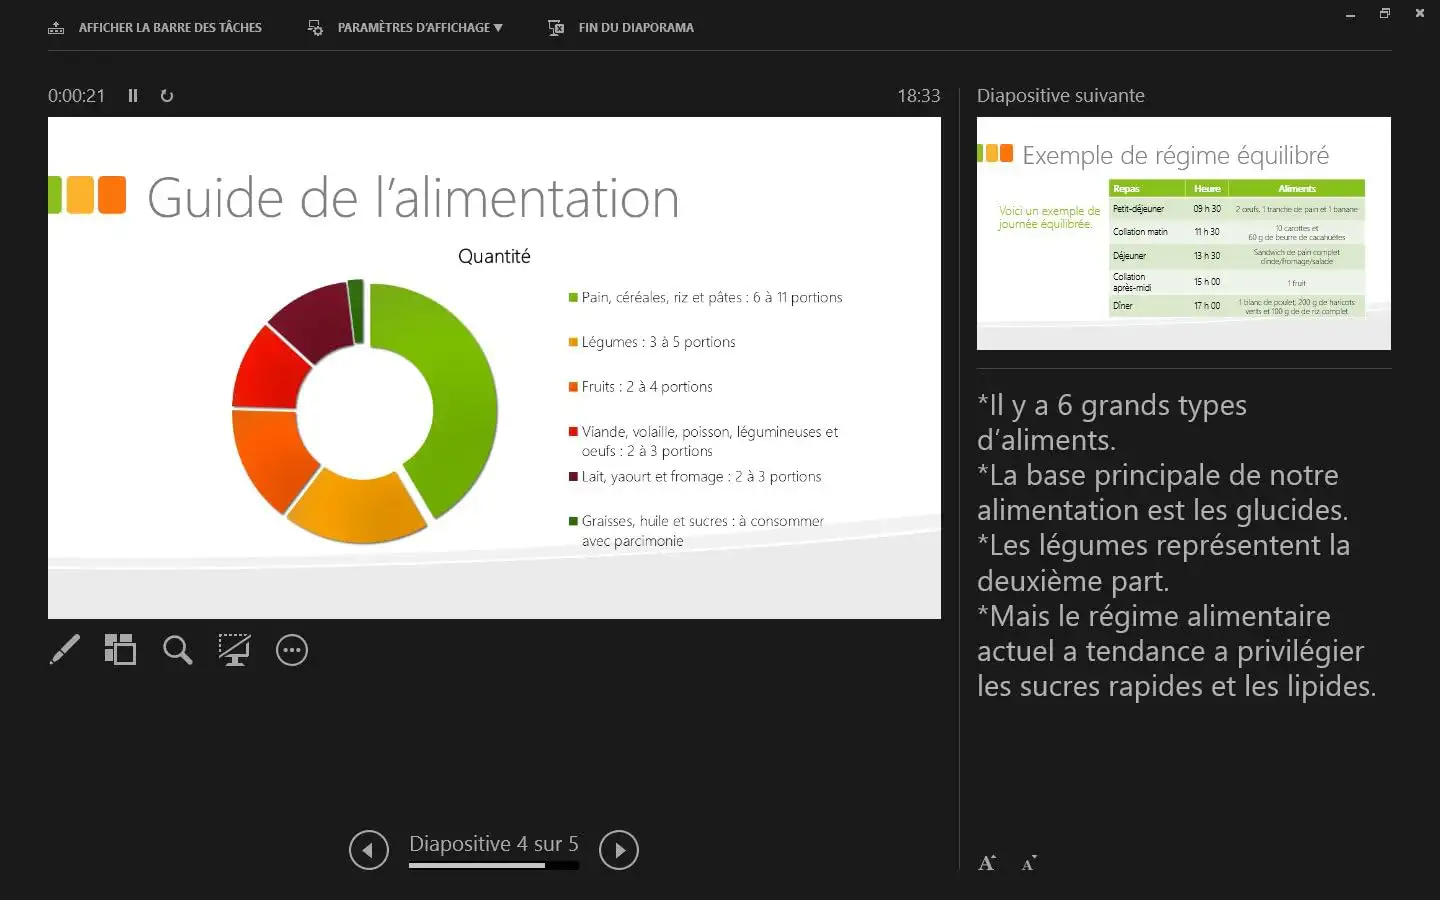This screenshot has height=900, width=1440.
Task: Click Fin du diaporama to end show
Action: [x=622, y=28]
